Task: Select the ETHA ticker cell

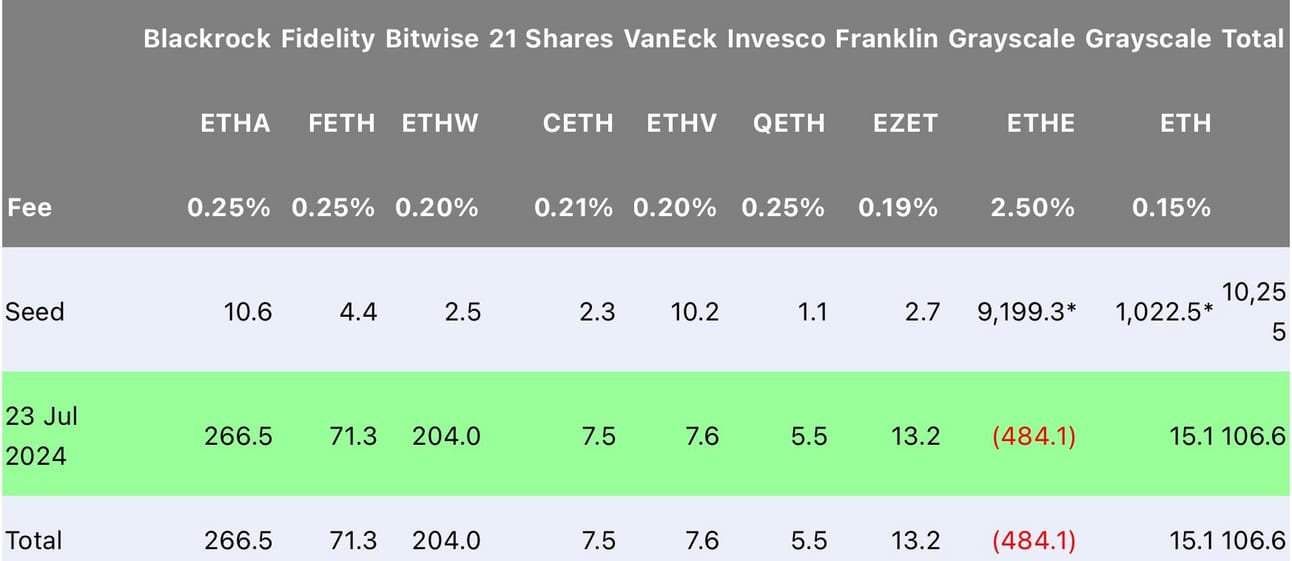Action: pyautogui.click(x=235, y=123)
